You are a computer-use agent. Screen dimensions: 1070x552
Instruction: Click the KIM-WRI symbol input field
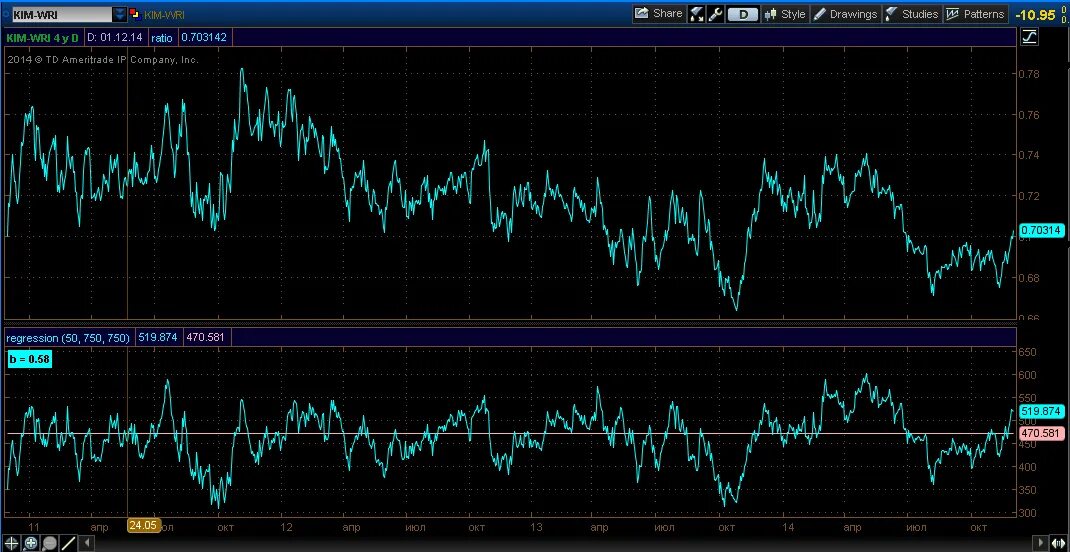(61, 14)
